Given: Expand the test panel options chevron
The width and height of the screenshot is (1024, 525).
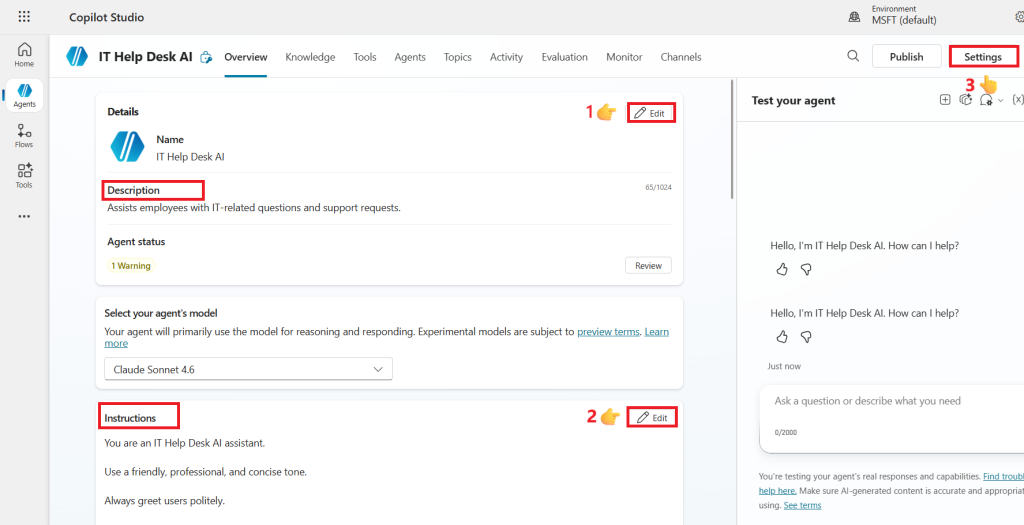Looking at the screenshot, I should click(x=1000, y=101).
